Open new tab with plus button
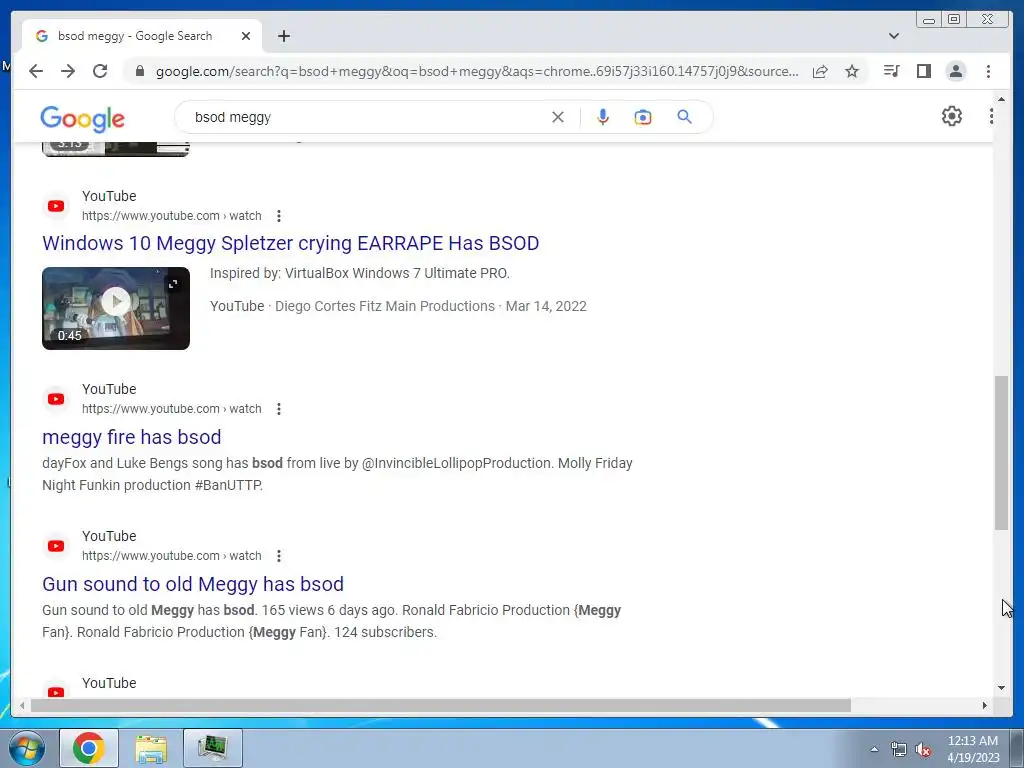1024x768 pixels. (283, 36)
